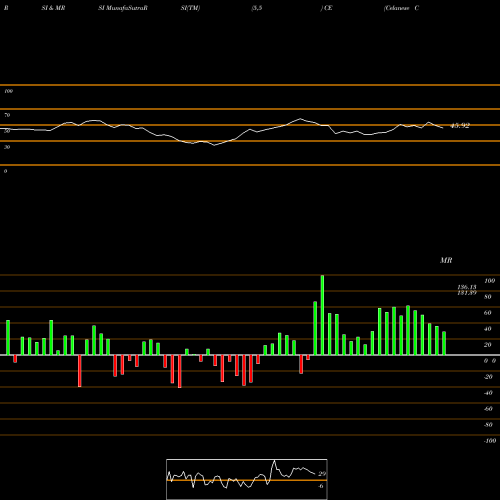This screenshot has height=500, width=500.
Task: Click the tallest green MR bar
Action: tap(322, 315)
